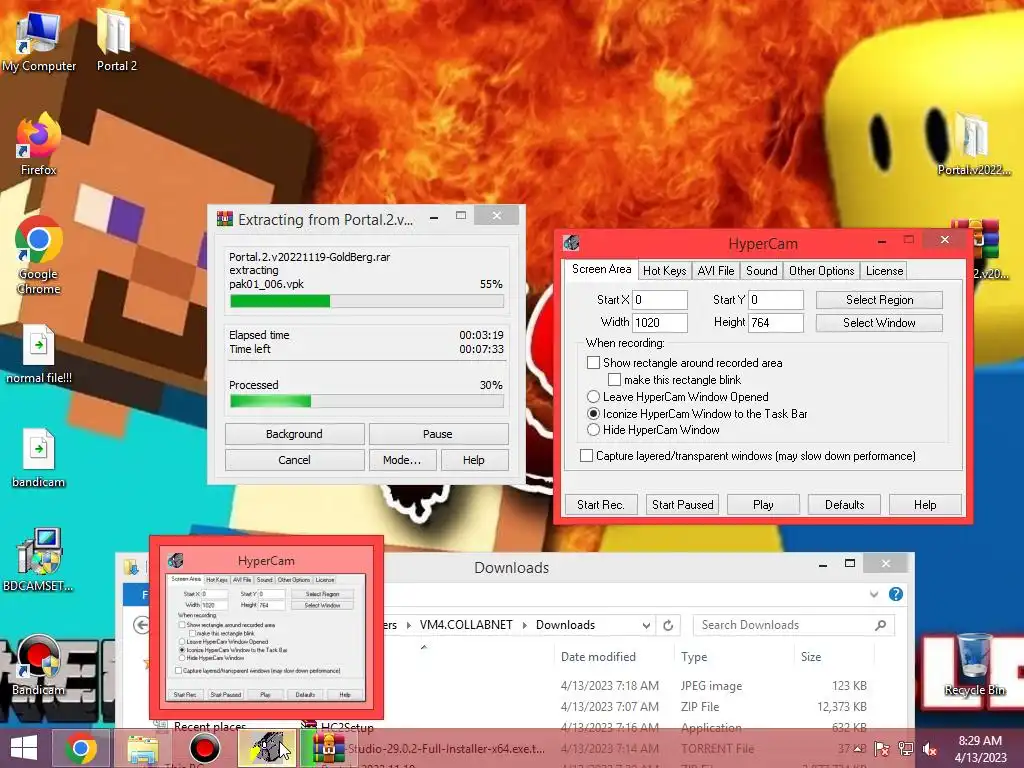Viewport: 1024px width, 768px height.
Task: Open File Explorer from the taskbar
Action: (x=142, y=748)
